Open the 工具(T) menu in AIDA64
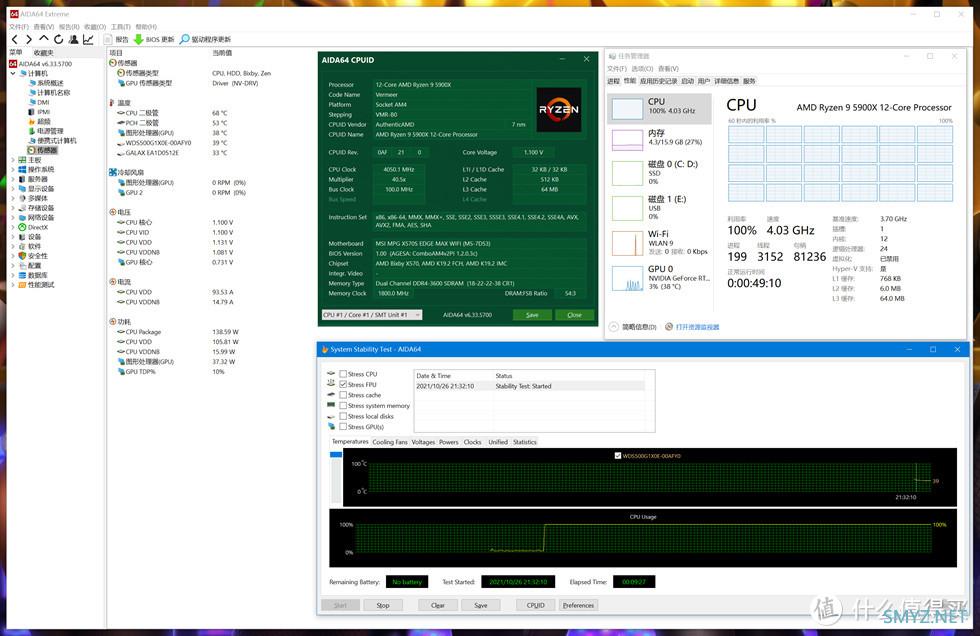 point(121,27)
